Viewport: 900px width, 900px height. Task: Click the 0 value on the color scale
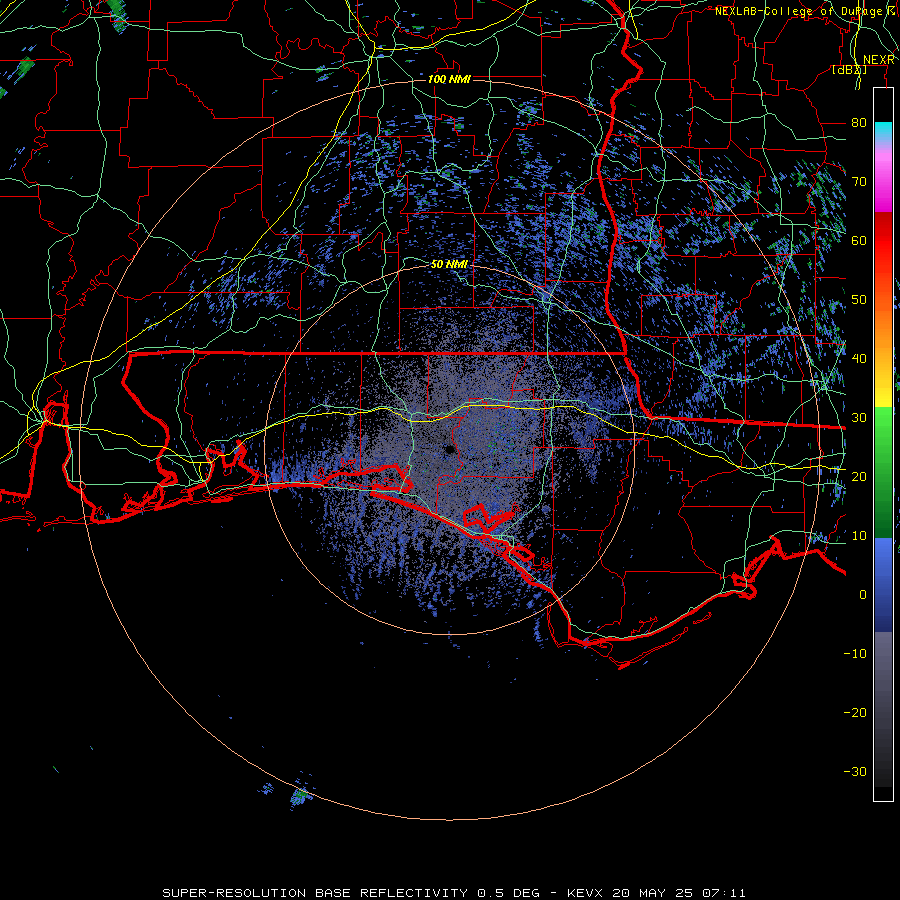(x=863, y=595)
